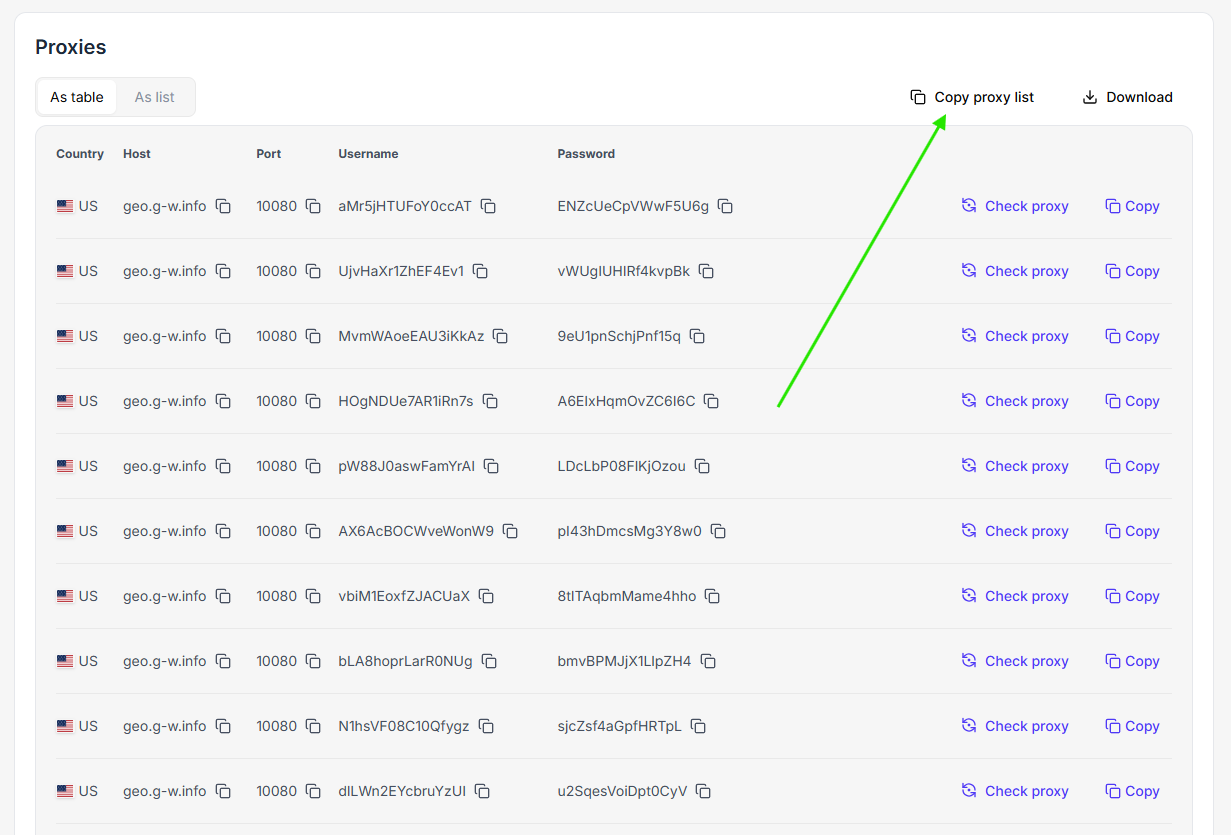Copy username N1hsVF08C10Qfygz via copy icon
The height and width of the screenshot is (835, 1231).
click(x=486, y=726)
